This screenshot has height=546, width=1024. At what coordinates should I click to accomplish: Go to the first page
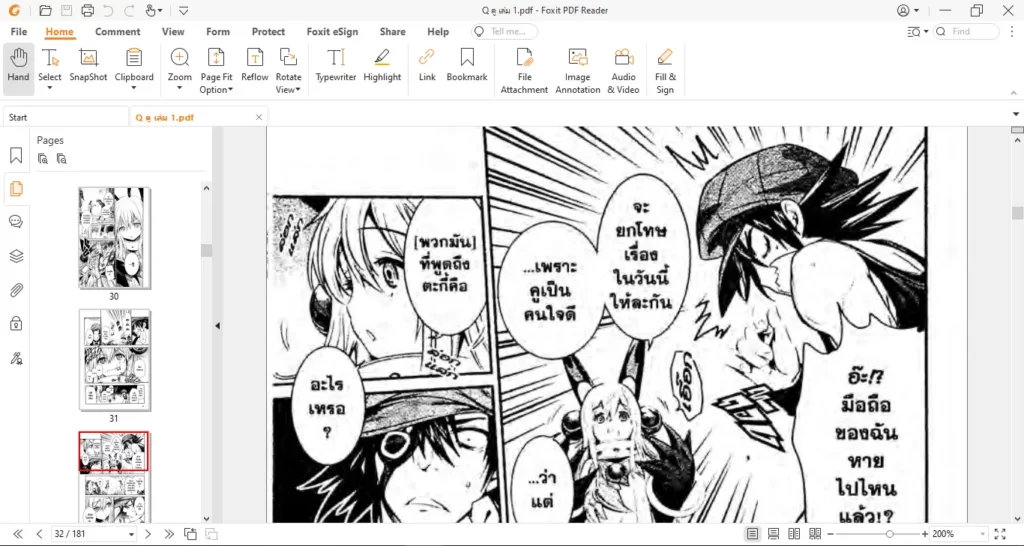[18, 534]
